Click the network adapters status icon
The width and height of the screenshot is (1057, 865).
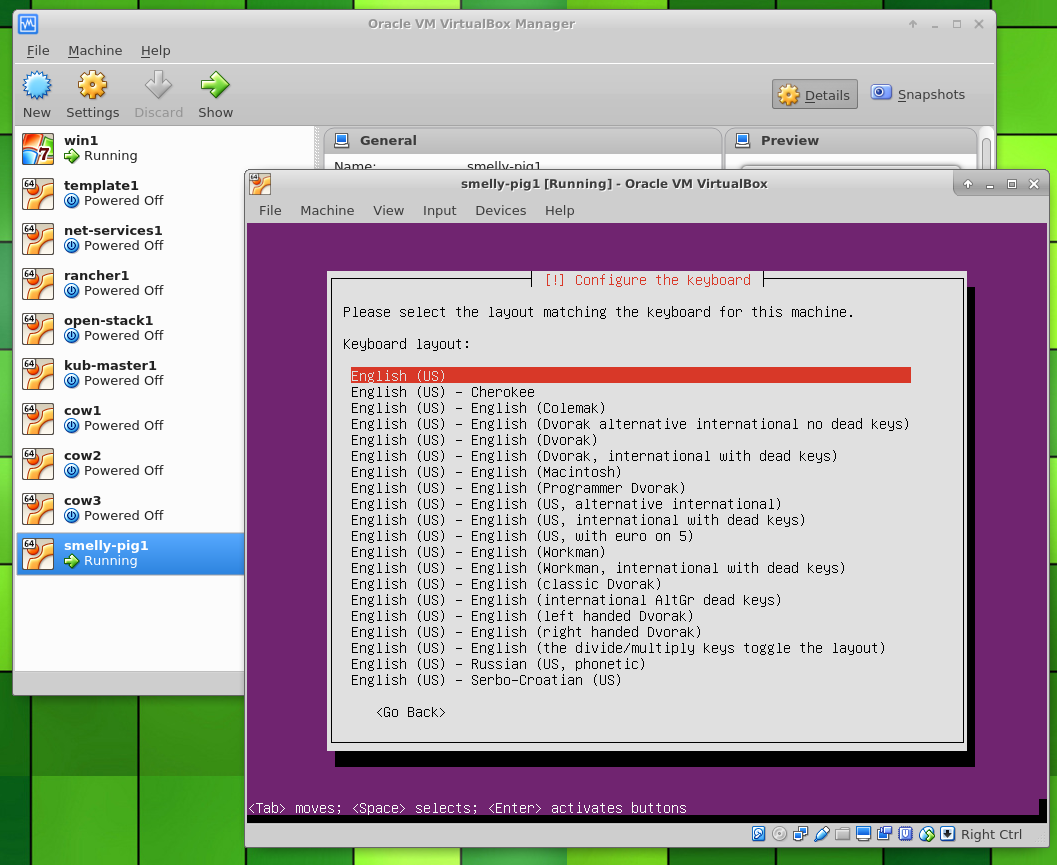point(800,834)
